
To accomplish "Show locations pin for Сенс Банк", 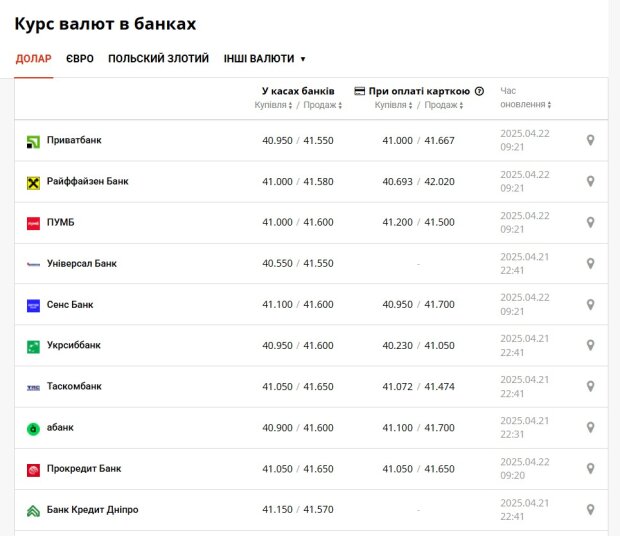I will [x=590, y=304].
